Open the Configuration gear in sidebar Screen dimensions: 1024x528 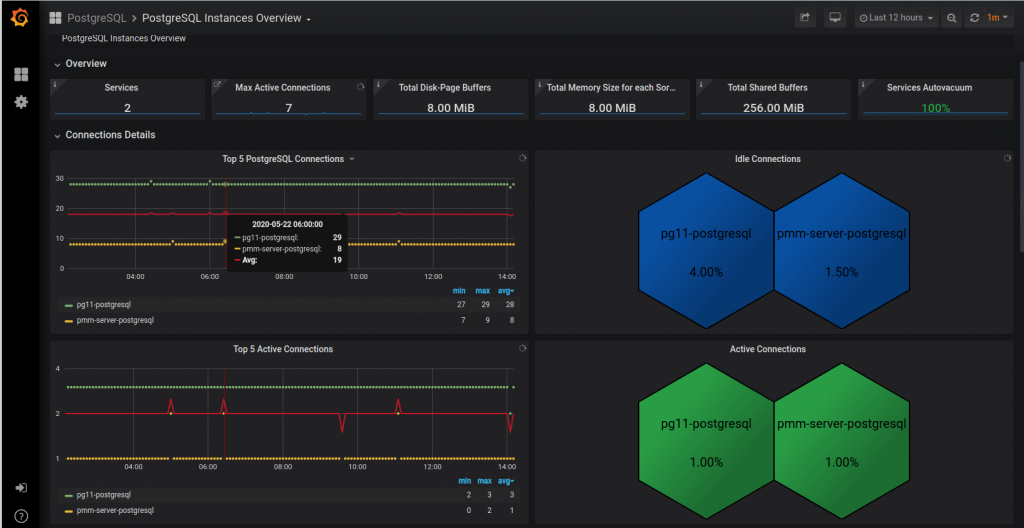click(x=20, y=102)
